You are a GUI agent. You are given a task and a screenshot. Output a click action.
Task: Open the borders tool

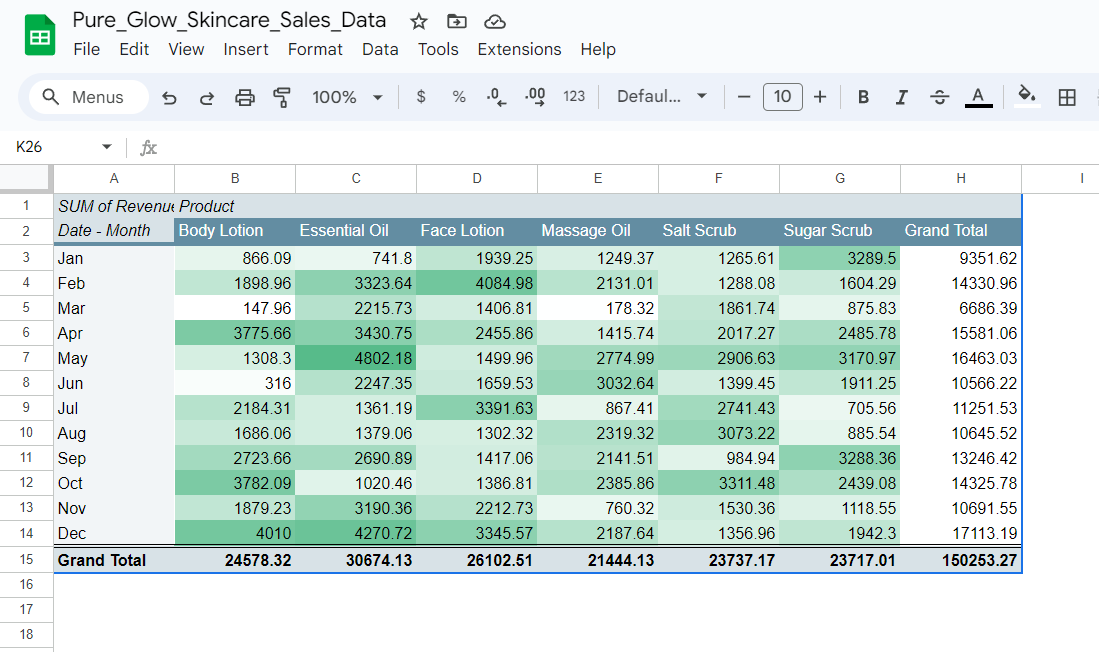click(x=1067, y=97)
